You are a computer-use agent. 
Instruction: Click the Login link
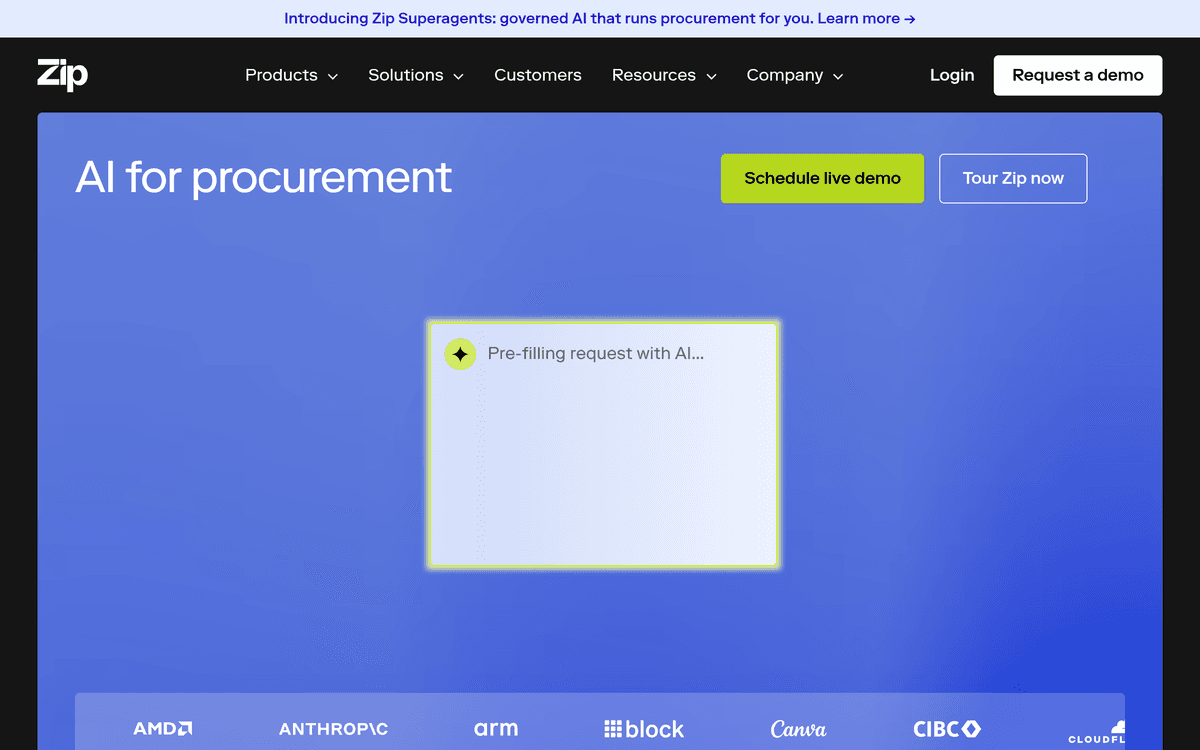[x=952, y=75]
